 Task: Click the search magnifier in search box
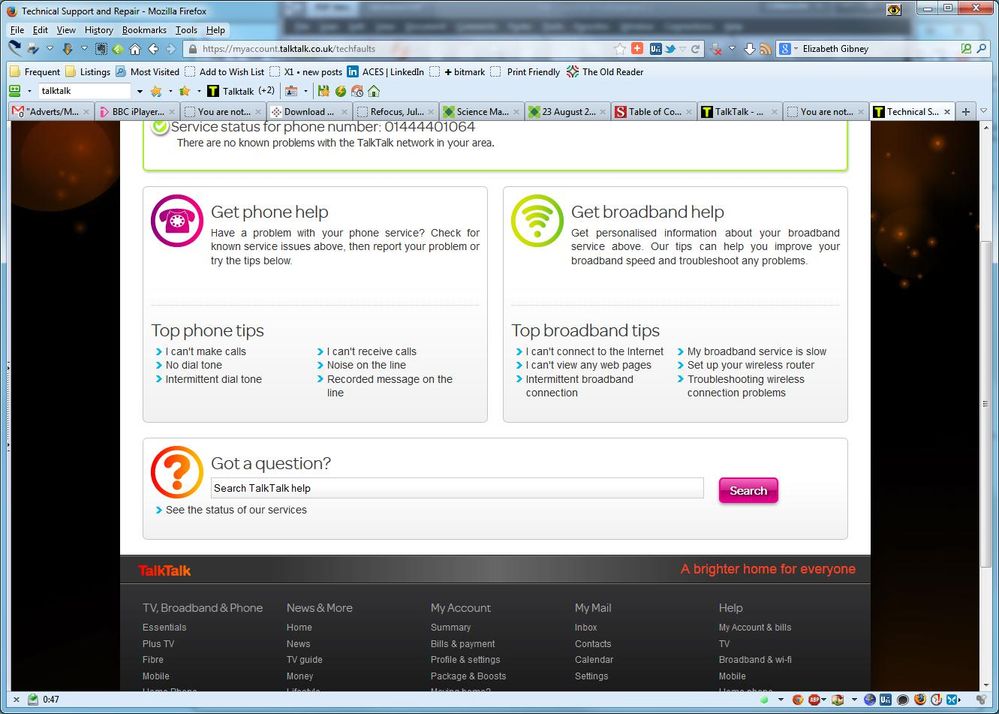click(x=982, y=48)
